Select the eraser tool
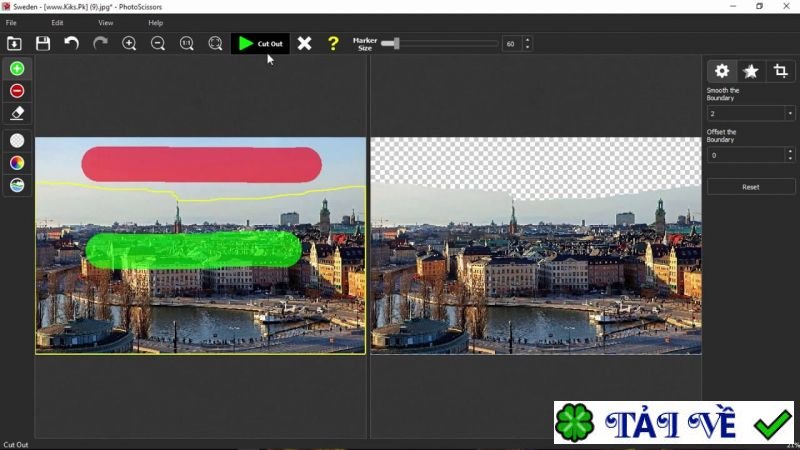800x450 pixels. click(17, 113)
